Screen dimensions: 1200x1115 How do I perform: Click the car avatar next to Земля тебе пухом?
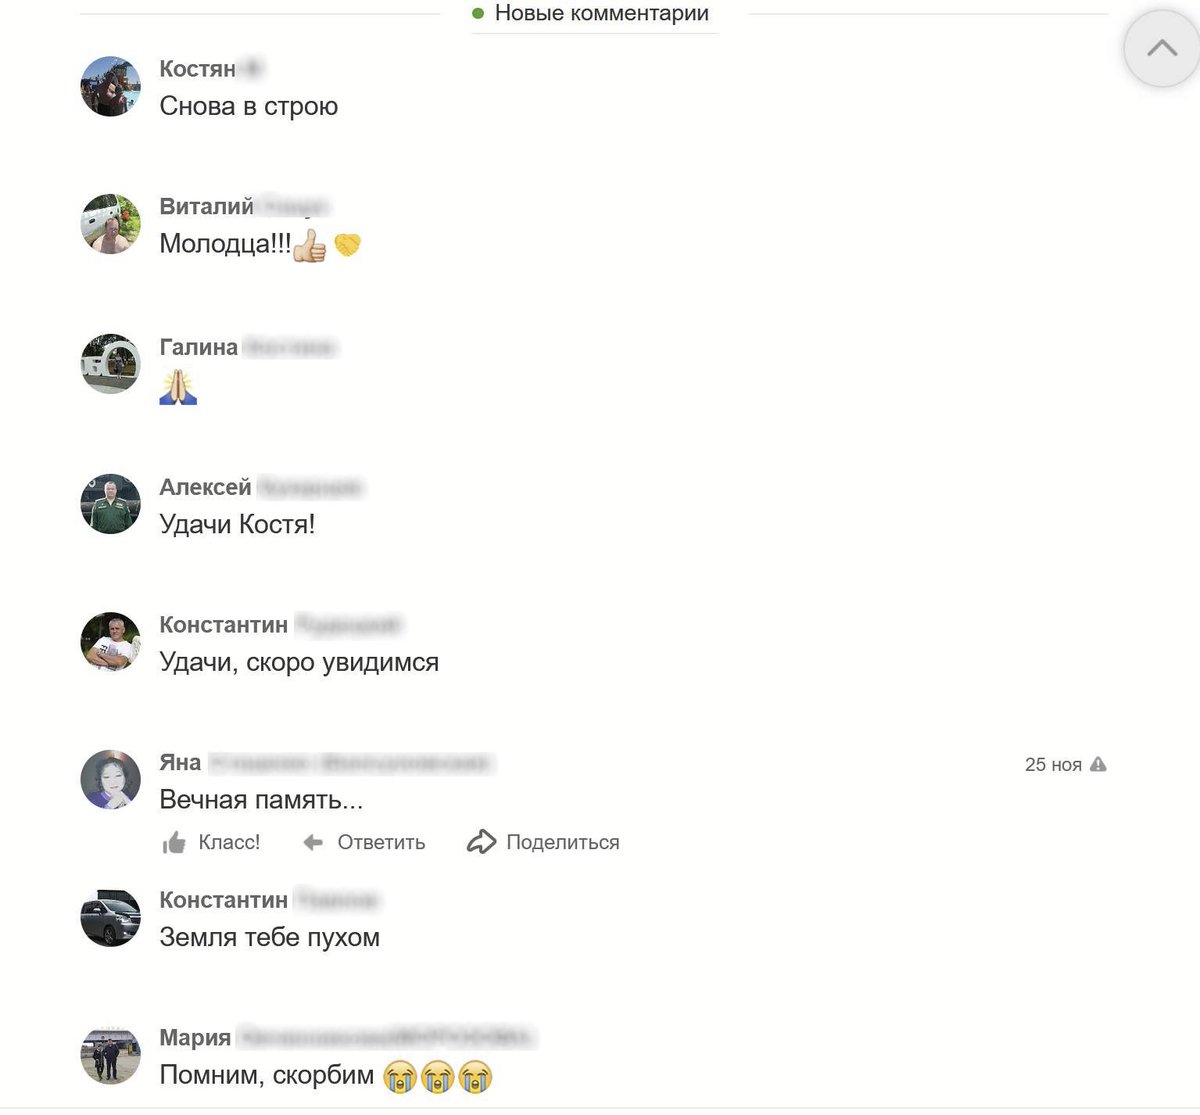pyautogui.click(x=110, y=917)
